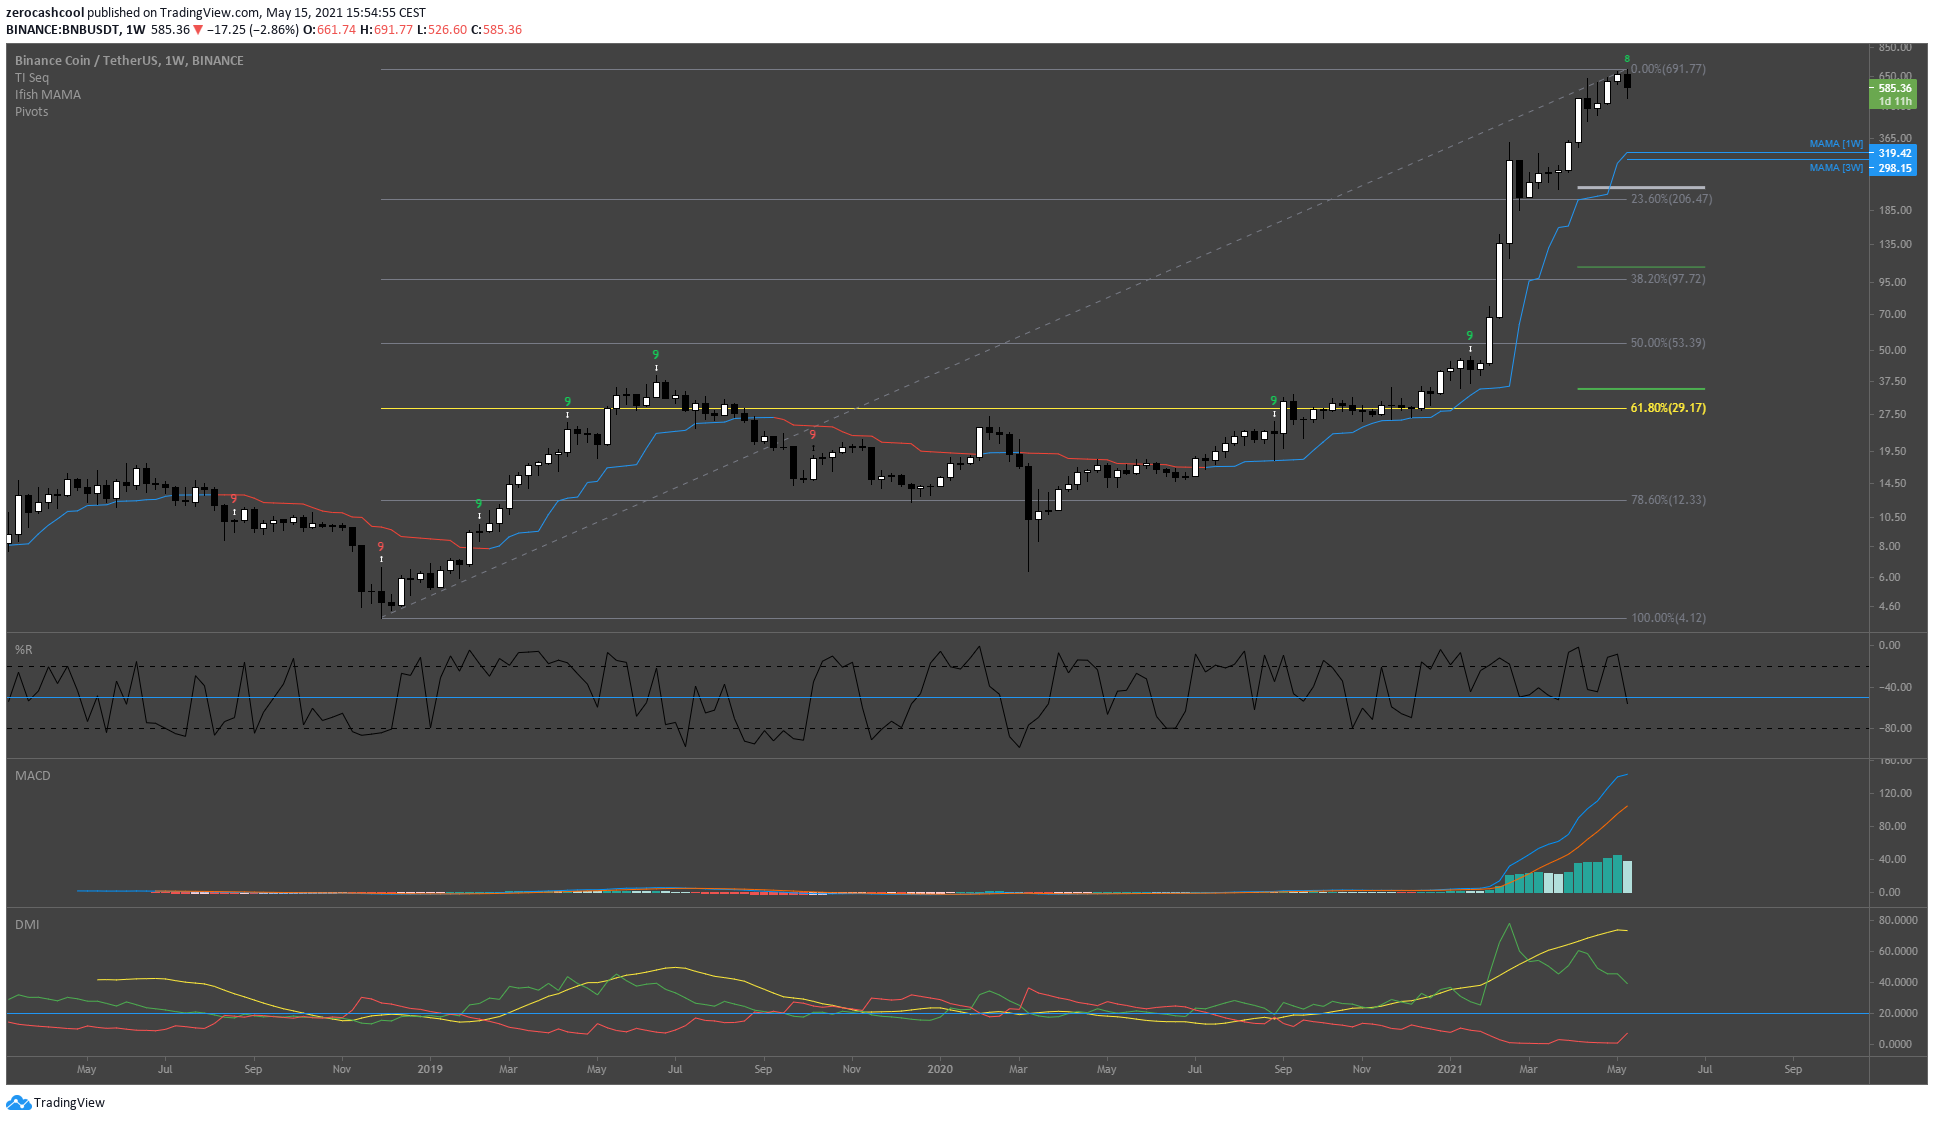Click the MAMA [3W] line label
Viewport: 1934px width, 1121px height.
[x=1837, y=168]
